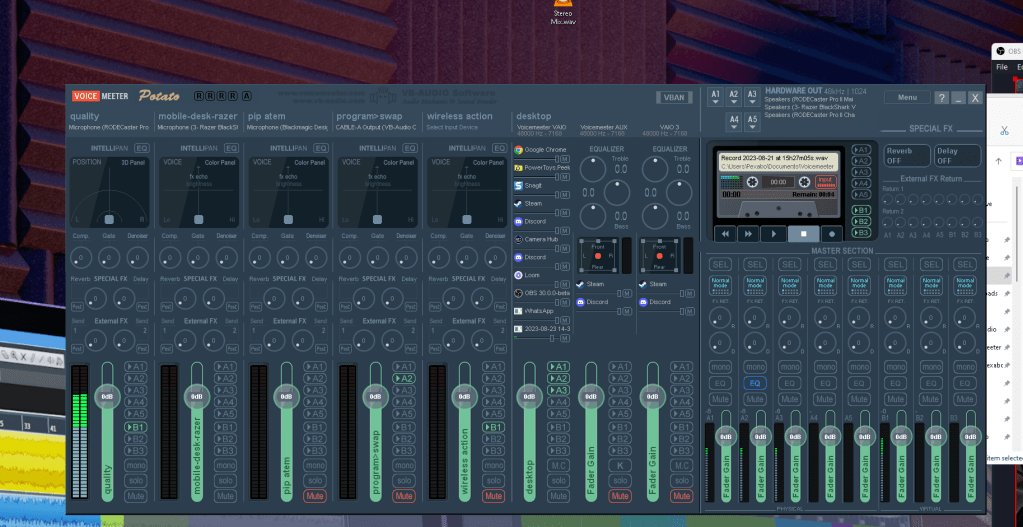This screenshot has width=1023, height=527.
Task: Switch the mobile-desk-razer Color Panel view
Action: (219, 162)
